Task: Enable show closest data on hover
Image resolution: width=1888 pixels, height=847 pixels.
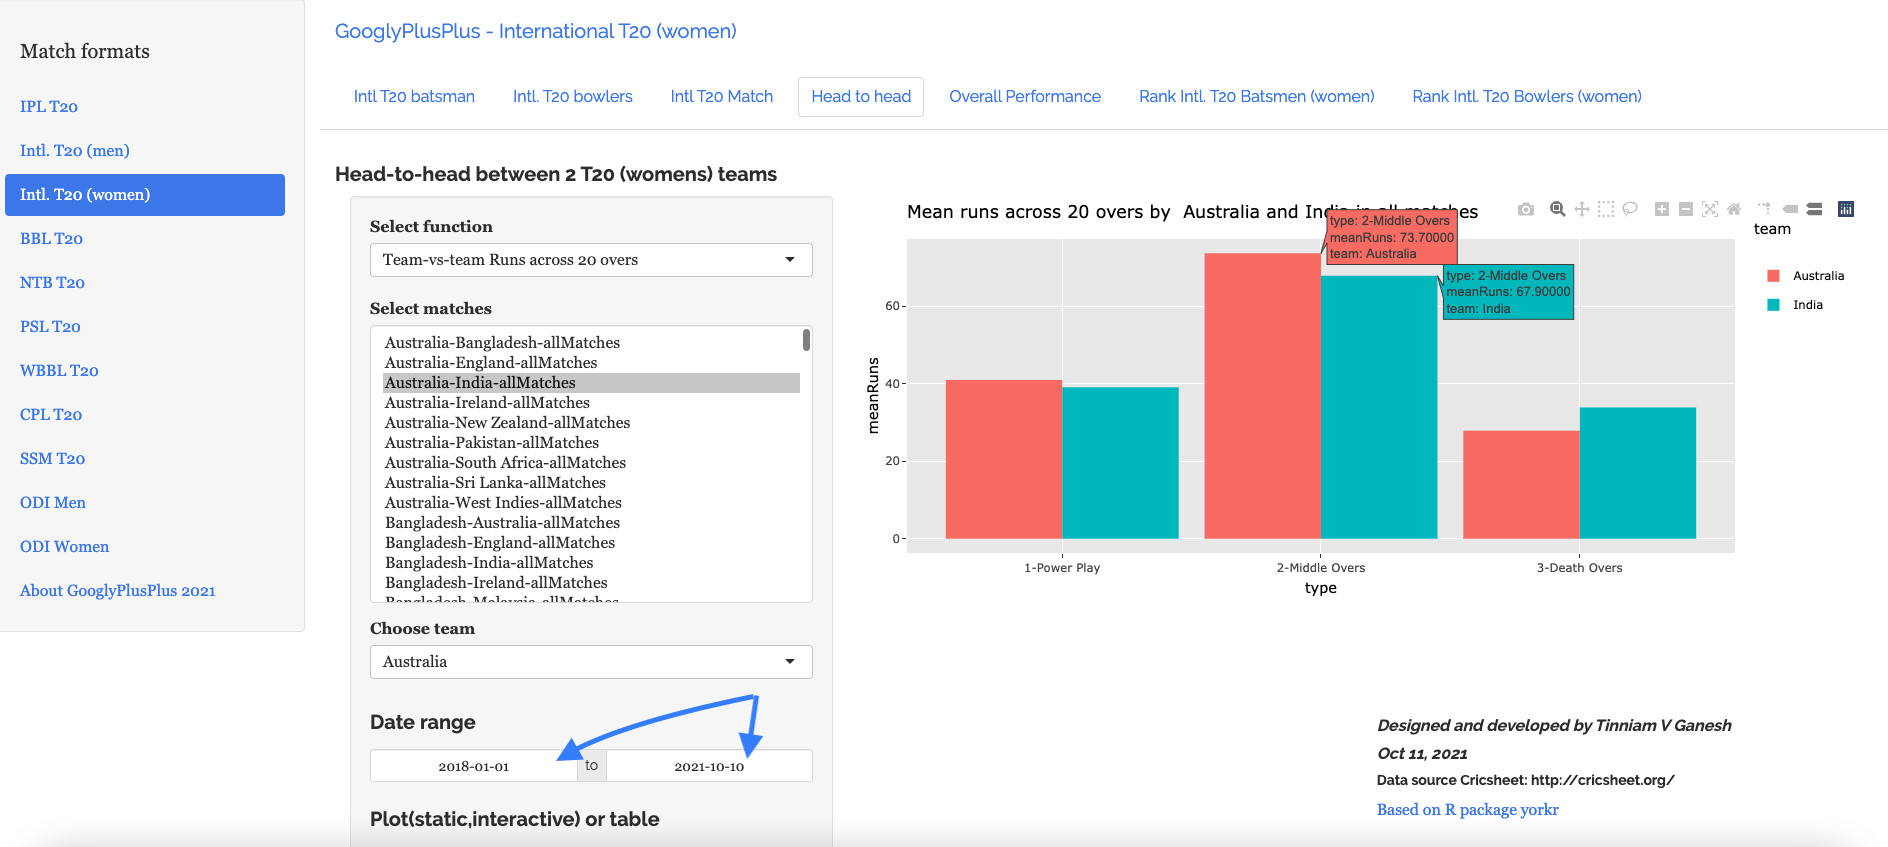Action: 1790,209
